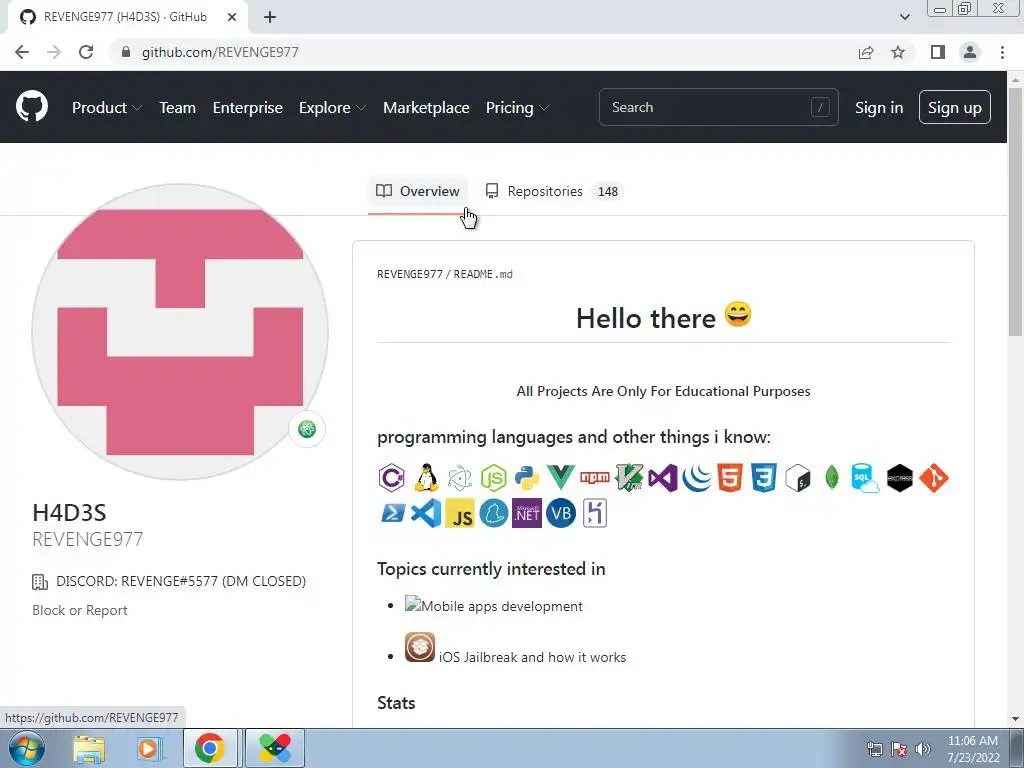The height and width of the screenshot is (768, 1024).
Task: Open File Explorer from the taskbar
Action: 89,748
